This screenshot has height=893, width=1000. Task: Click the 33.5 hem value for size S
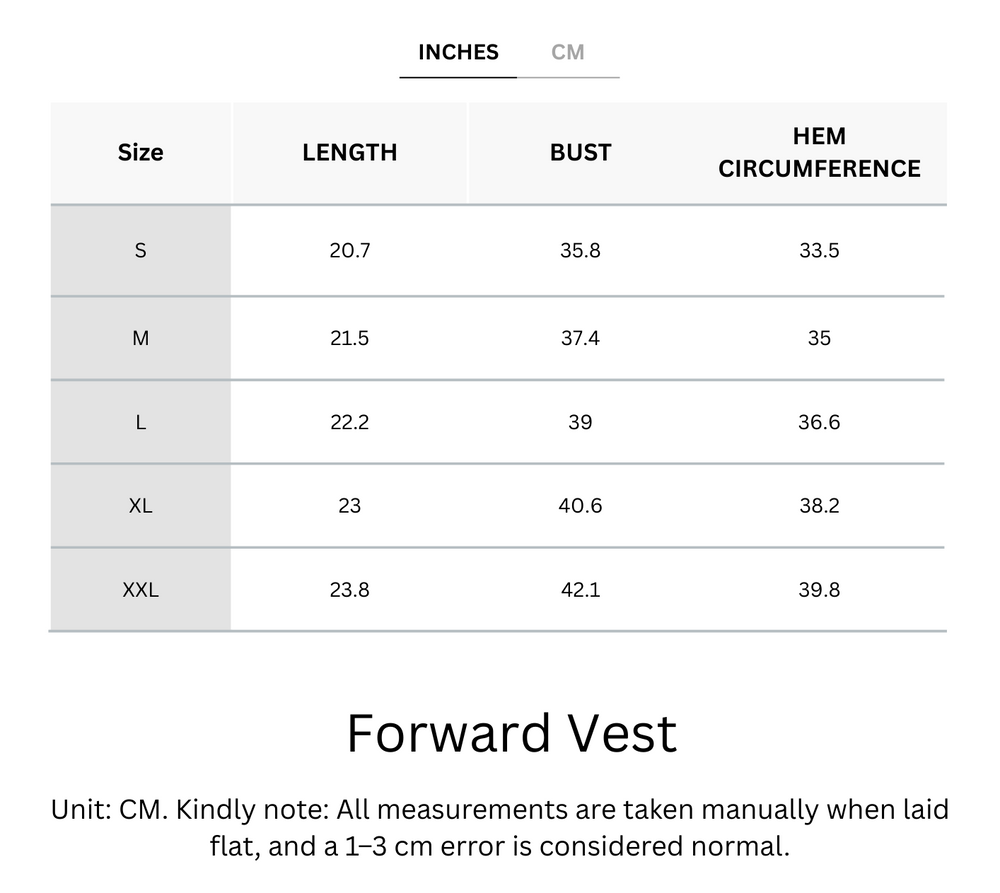tap(820, 250)
